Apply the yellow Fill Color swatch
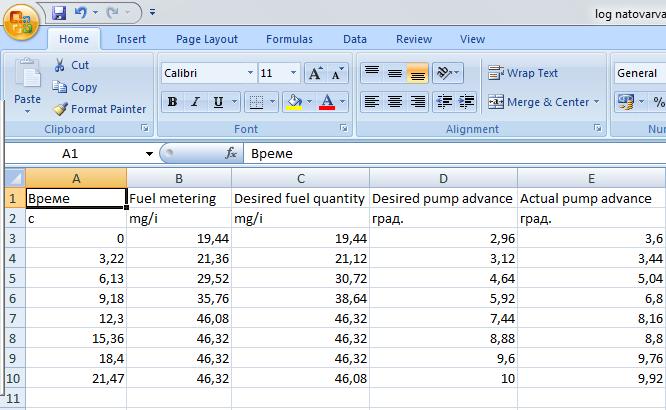This screenshot has width=666, height=410. (294, 102)
